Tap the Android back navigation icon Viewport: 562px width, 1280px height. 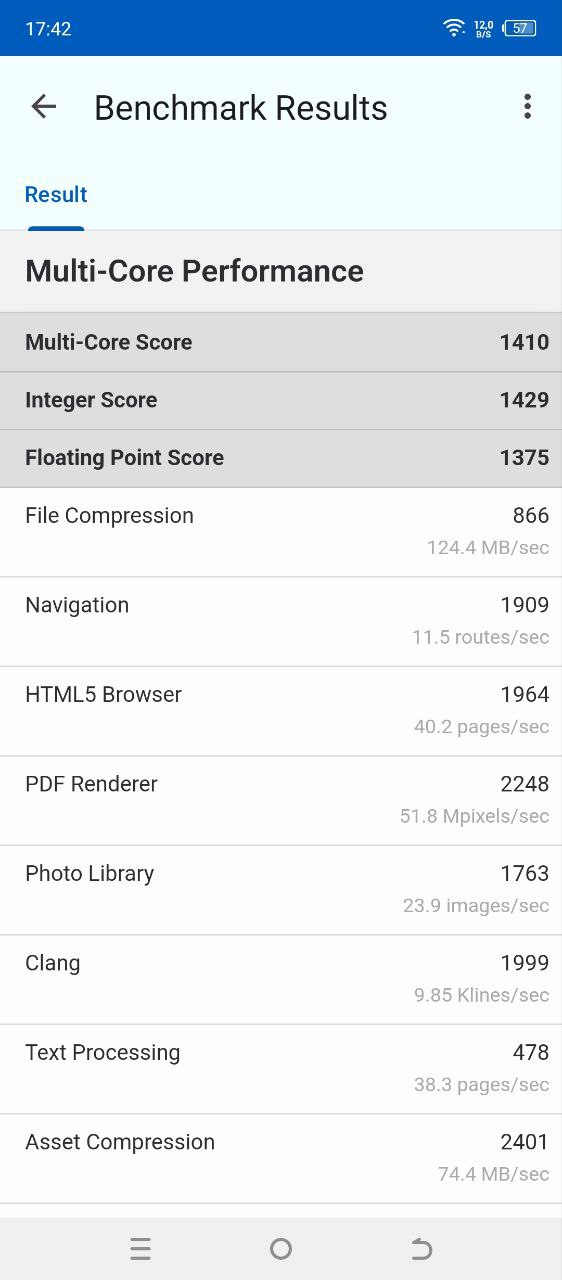[x=421, y=1248]
